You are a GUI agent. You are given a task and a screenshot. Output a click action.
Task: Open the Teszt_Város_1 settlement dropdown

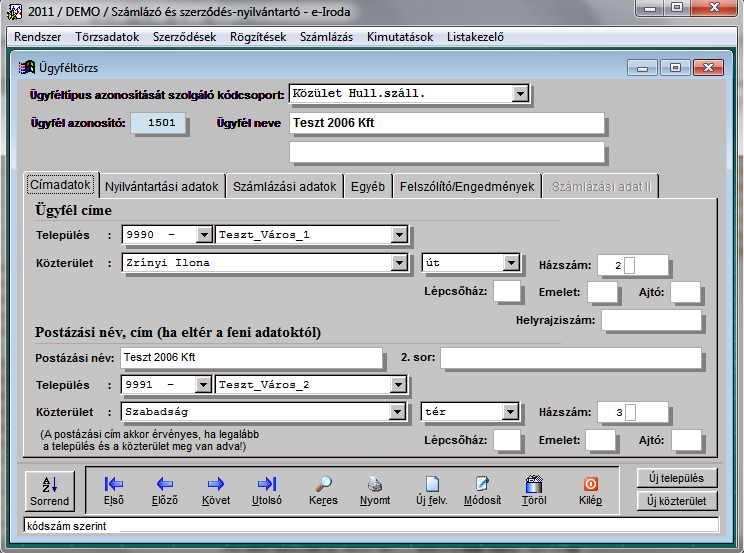tap(399, 235)
